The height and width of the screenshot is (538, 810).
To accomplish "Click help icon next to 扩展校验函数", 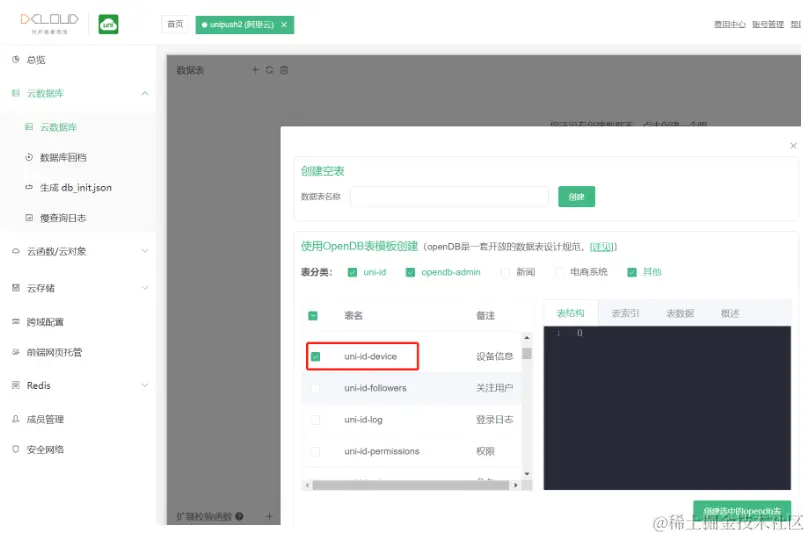I will (x=239, y=516).
